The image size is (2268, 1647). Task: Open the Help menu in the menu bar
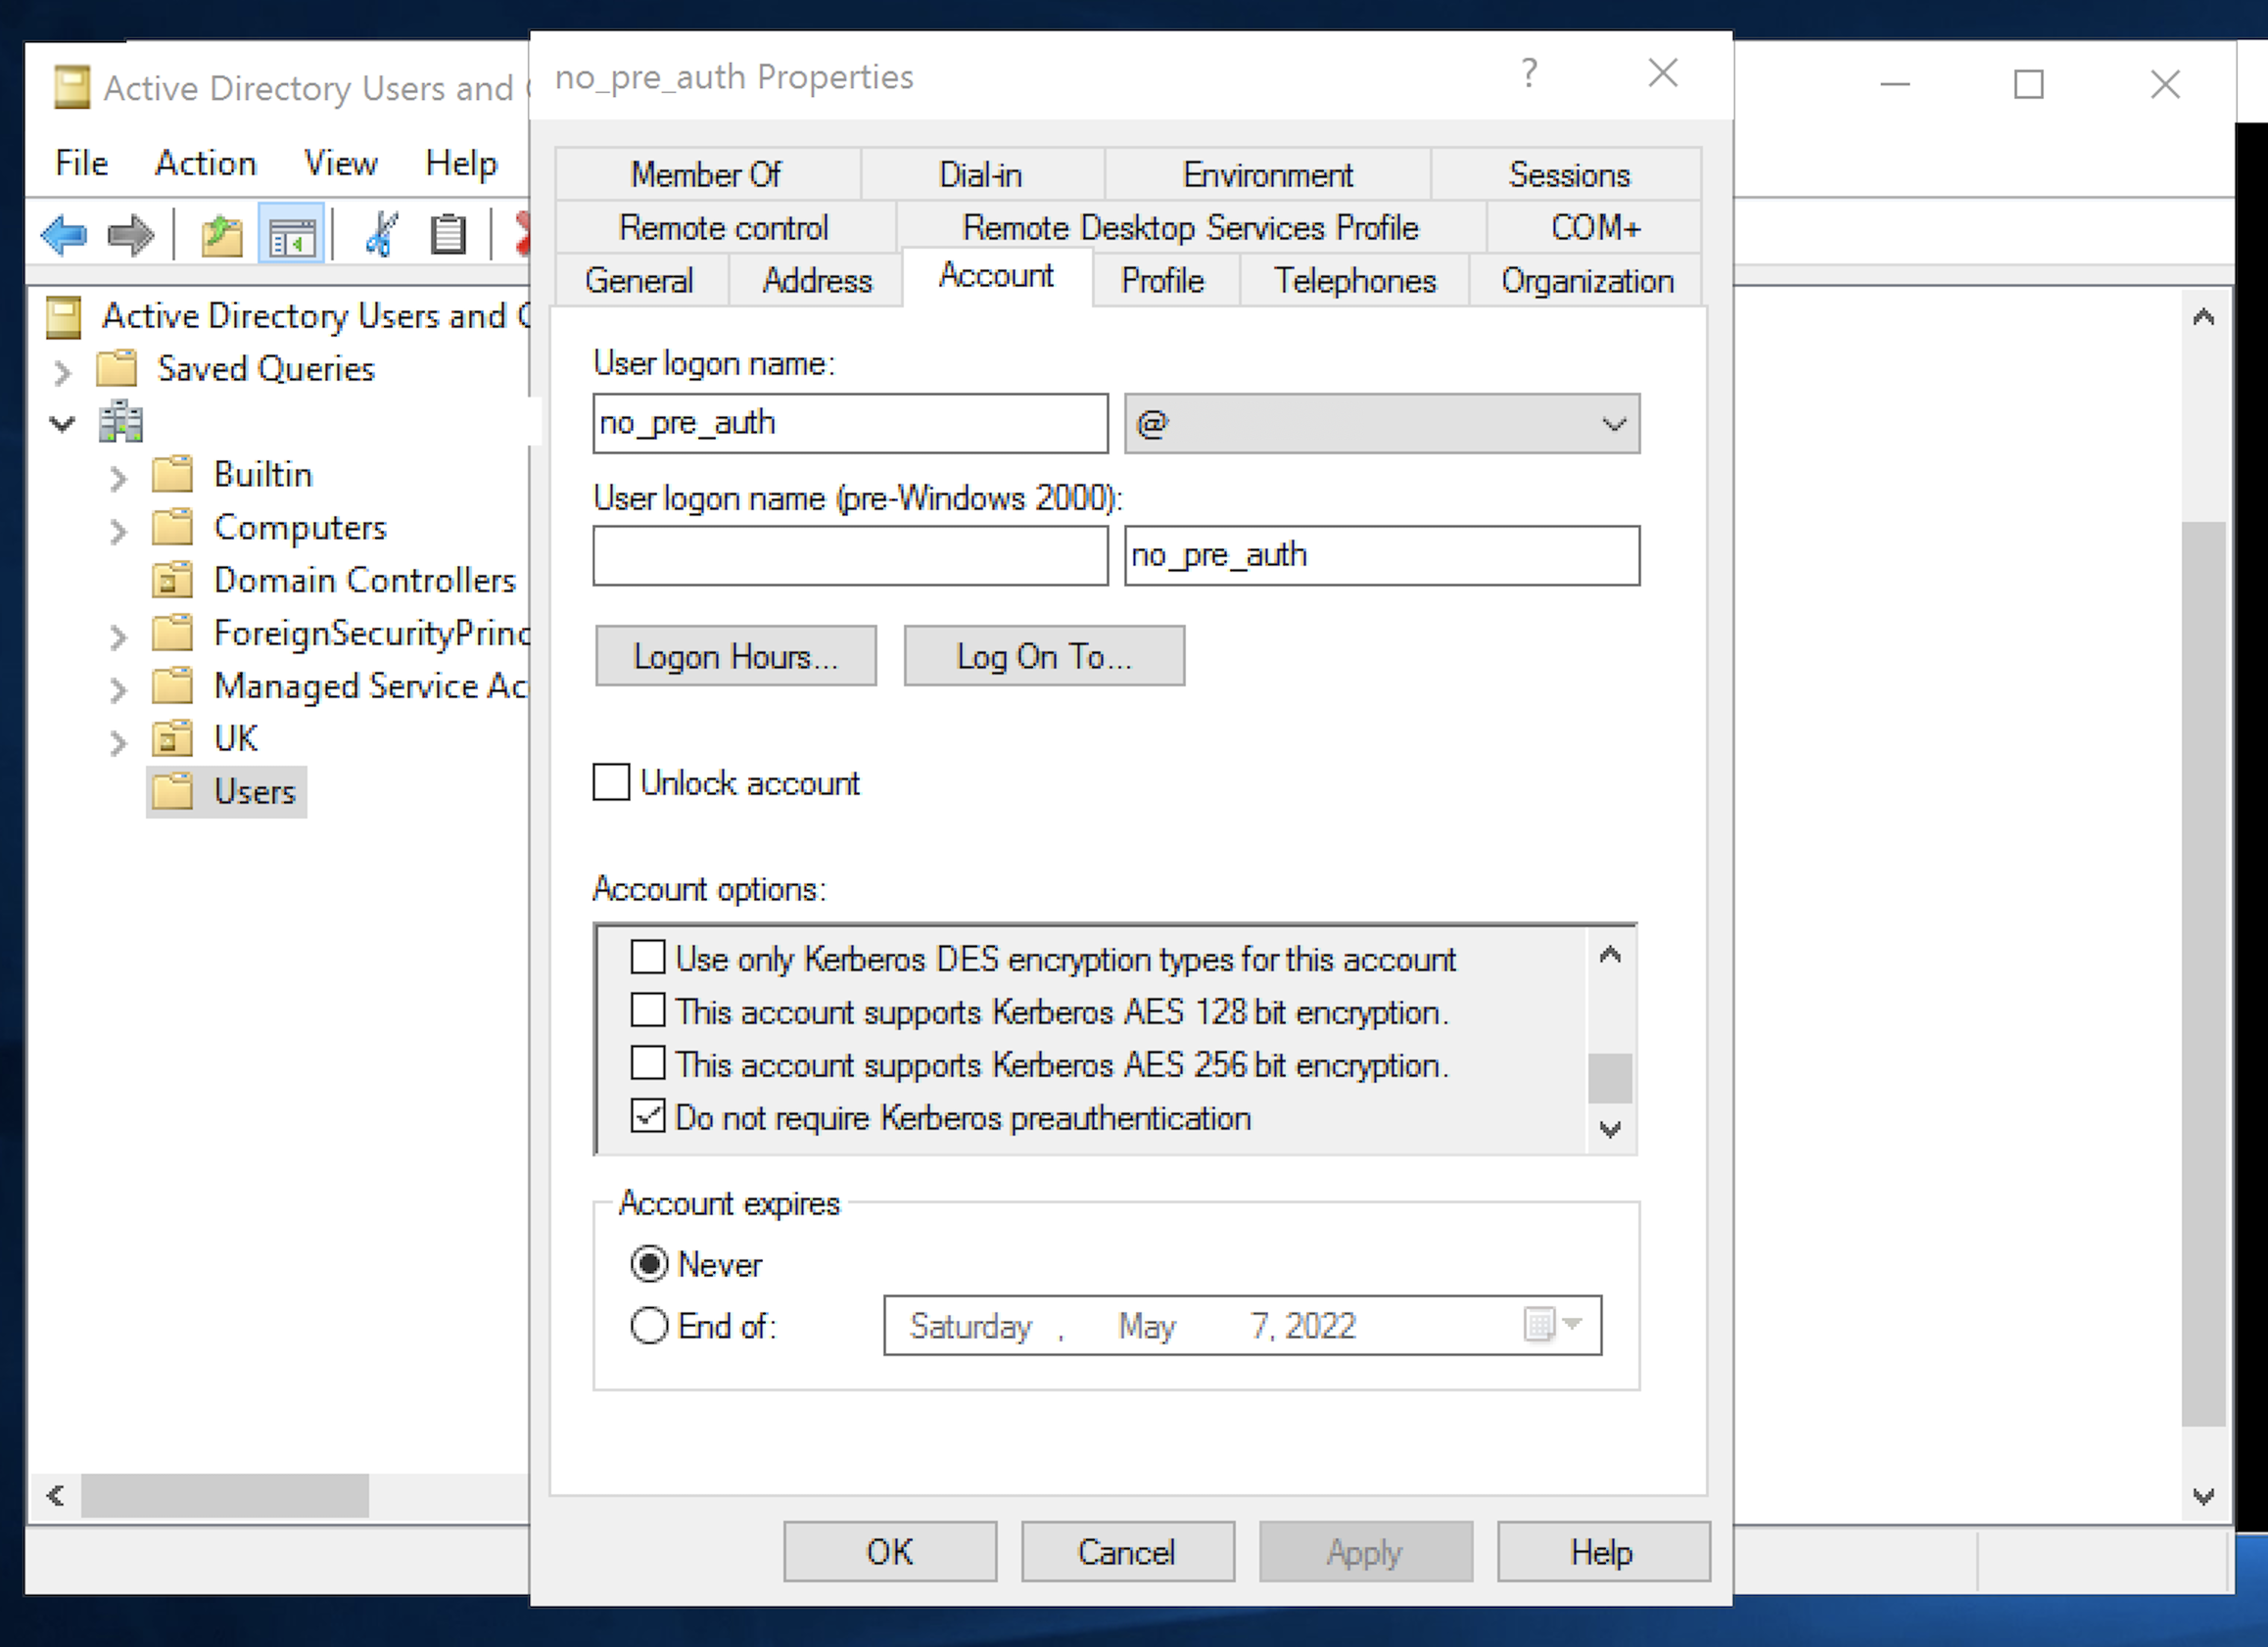(461, 163)
